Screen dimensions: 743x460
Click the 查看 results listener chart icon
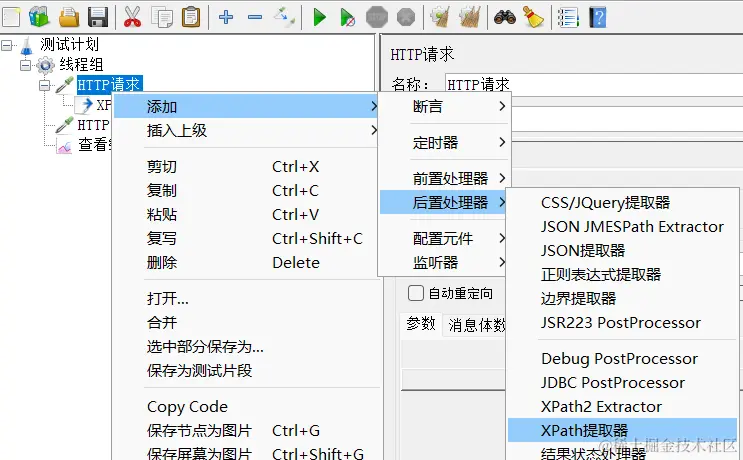click(64, 146)
